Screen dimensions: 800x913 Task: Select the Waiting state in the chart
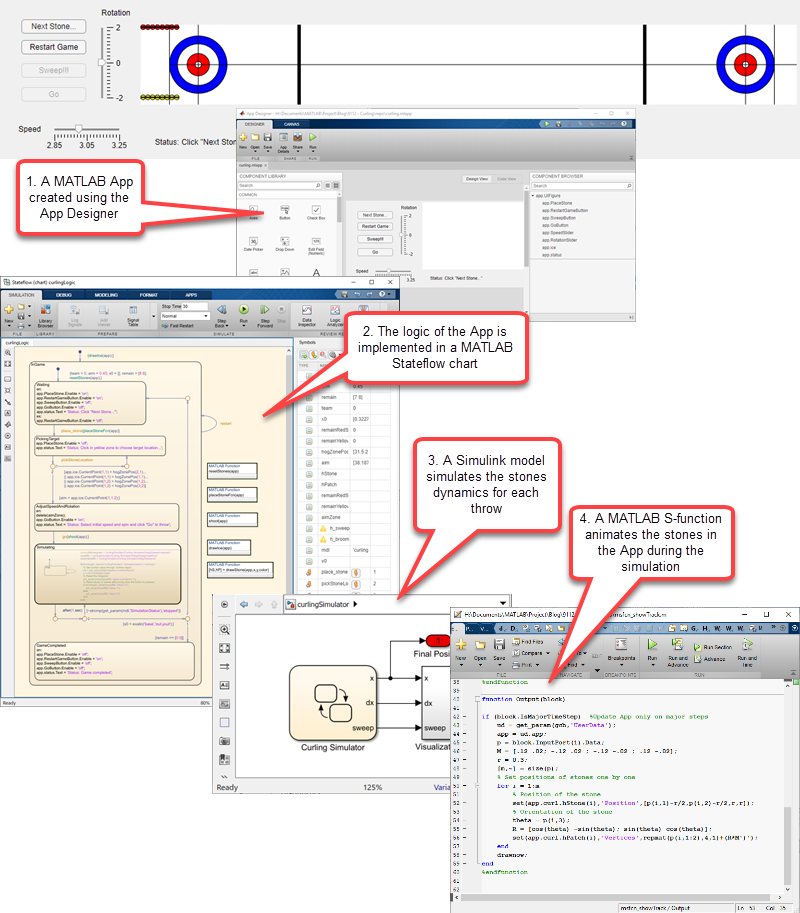(x=90, y=403)
